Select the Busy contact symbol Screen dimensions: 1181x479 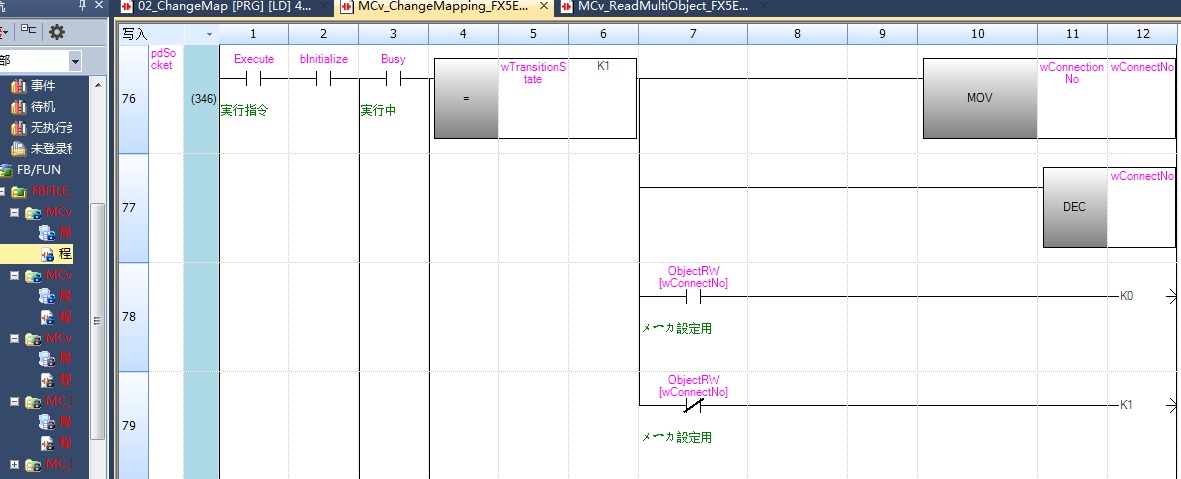[x=393, y=79]
